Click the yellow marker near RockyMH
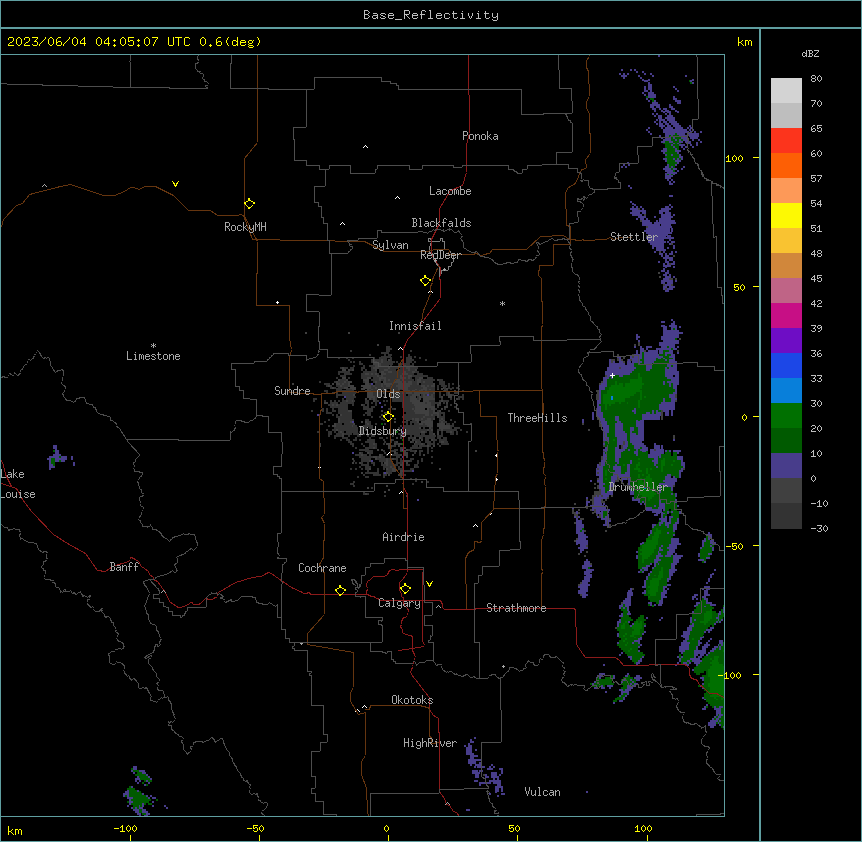The height and width of the screenshot is (842, 862). click(250, 203)
